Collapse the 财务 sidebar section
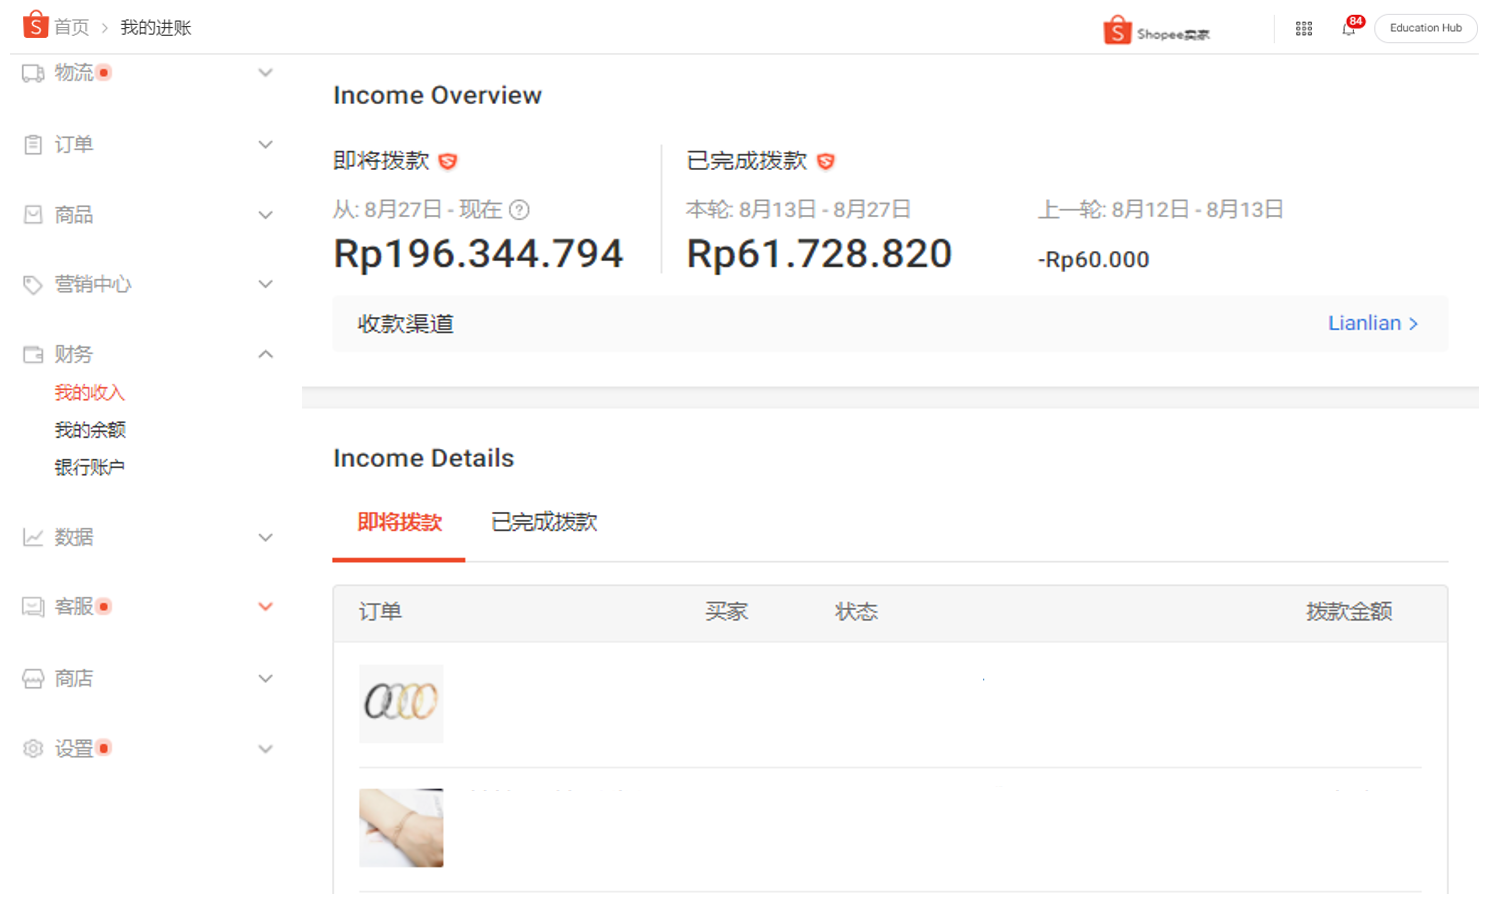Viewport: 1497px width, 907px height. (x=265, y=354)
